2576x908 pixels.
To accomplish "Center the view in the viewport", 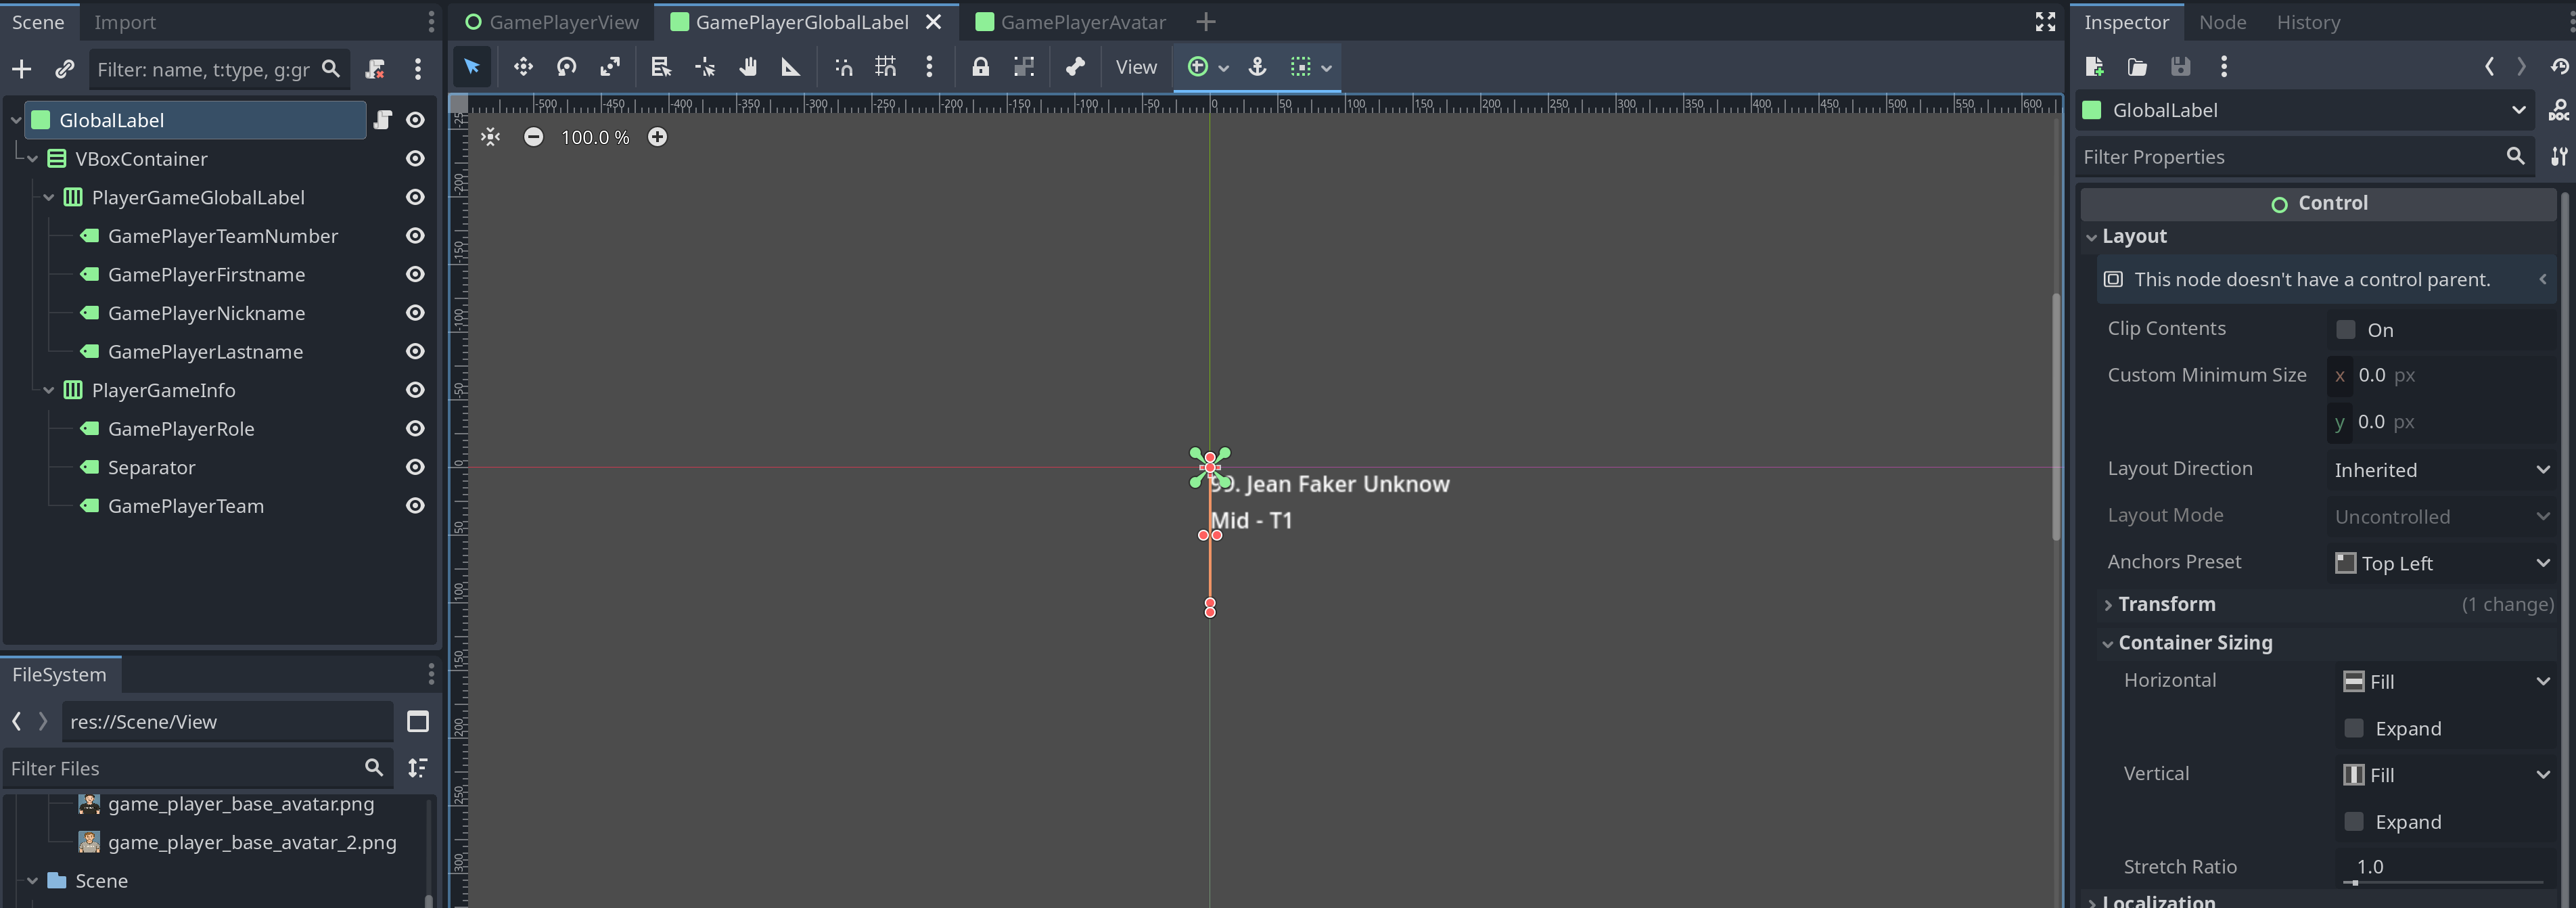I will [x=490, y=137].
